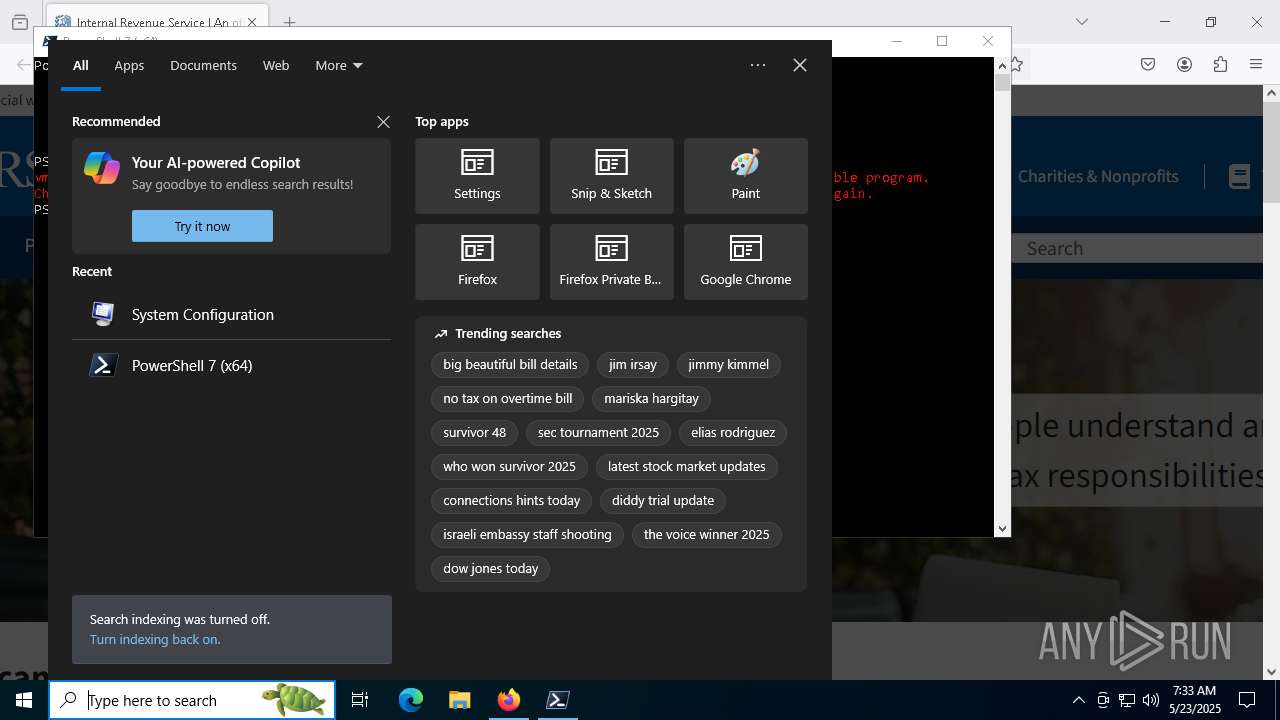The height and width of the screenshot is (720, 1280).
Task: Open File Explorer from the taskbar
Action: coord(459,700)
